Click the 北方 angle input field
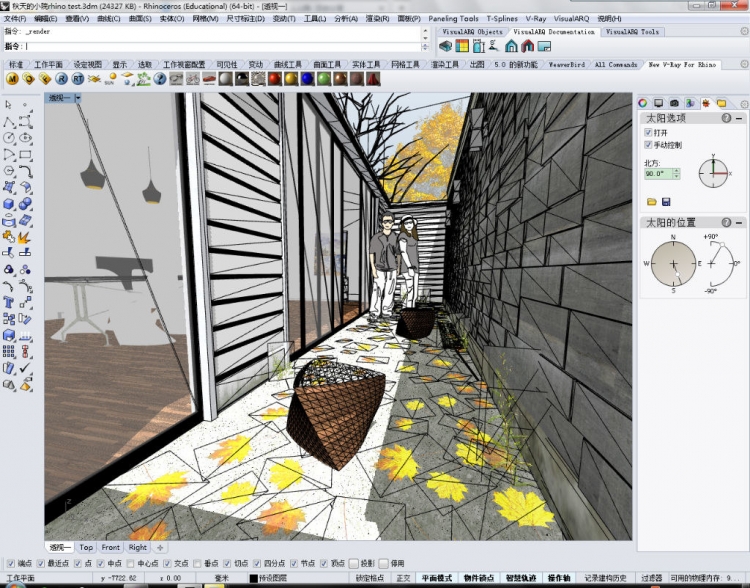 (x=659, y=173)
